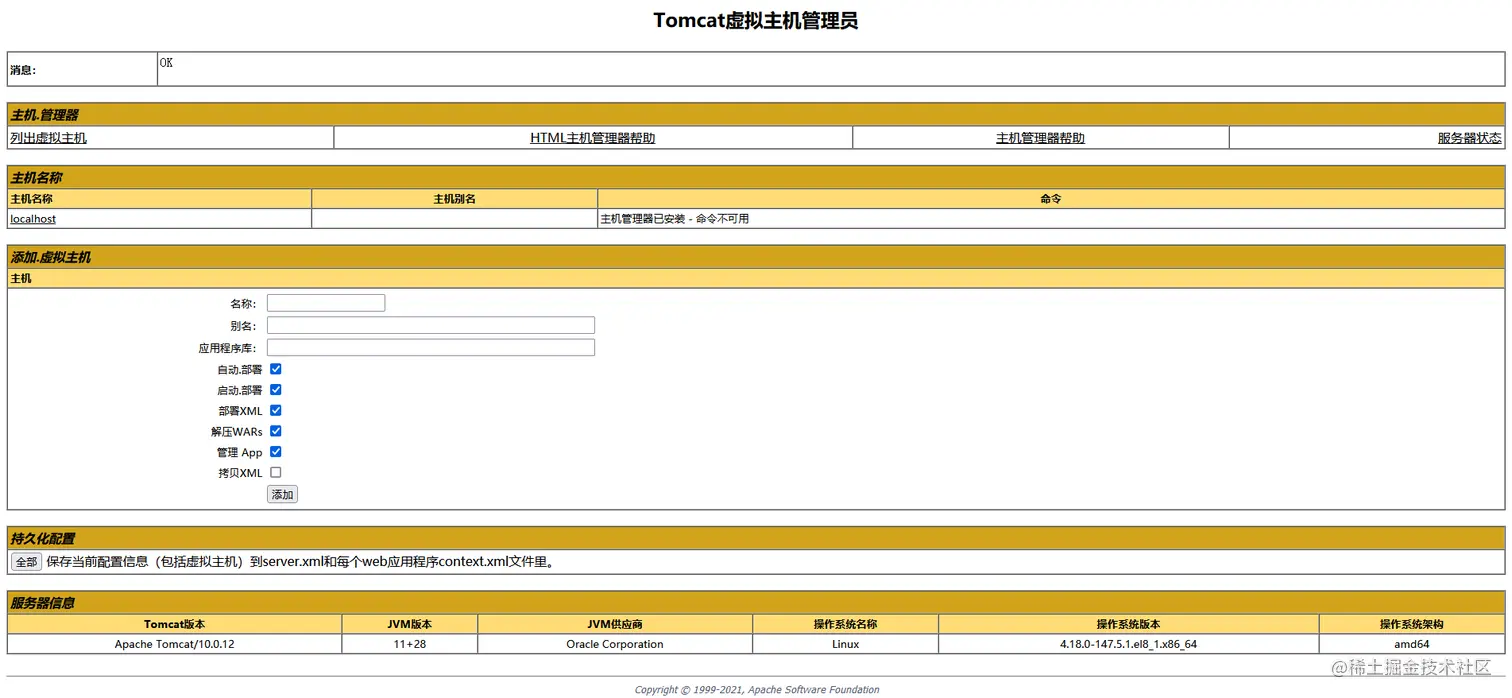Click the 操作系统架构 column header
Viewport: 1512px width, 698px height.
click(x=1411, y=624)
